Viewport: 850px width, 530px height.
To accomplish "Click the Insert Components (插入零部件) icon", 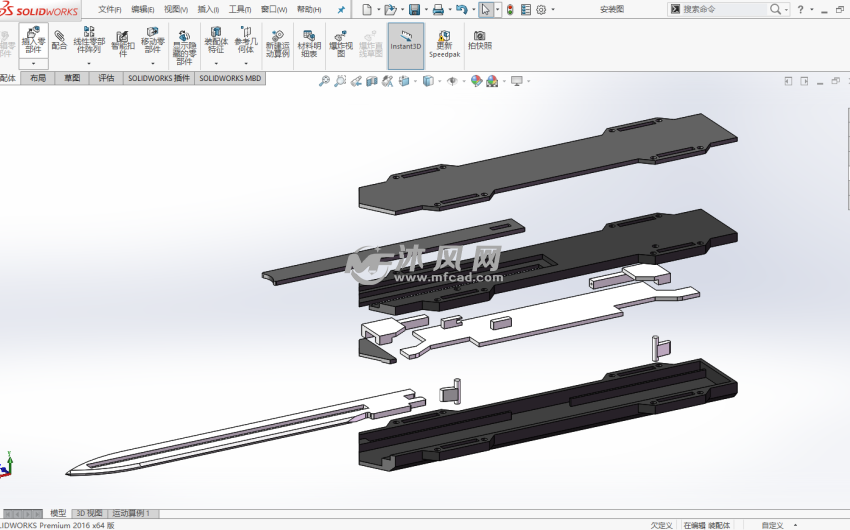I will tap(33, 40).
